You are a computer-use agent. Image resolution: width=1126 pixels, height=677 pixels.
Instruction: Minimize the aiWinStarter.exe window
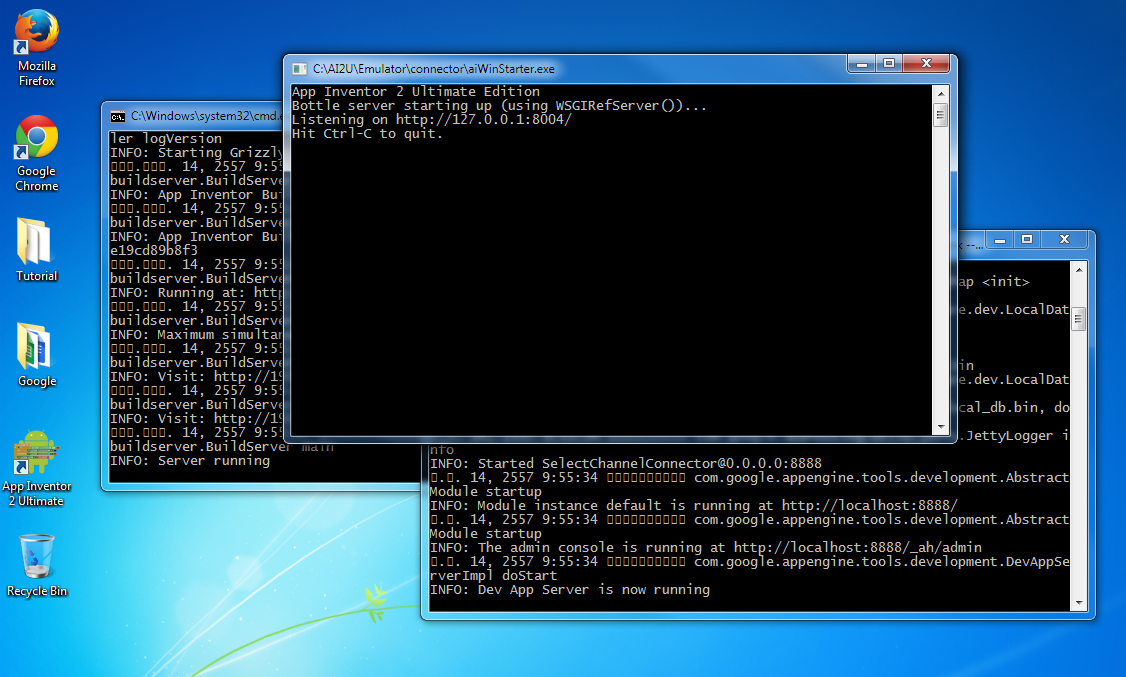tap(862, 64)
